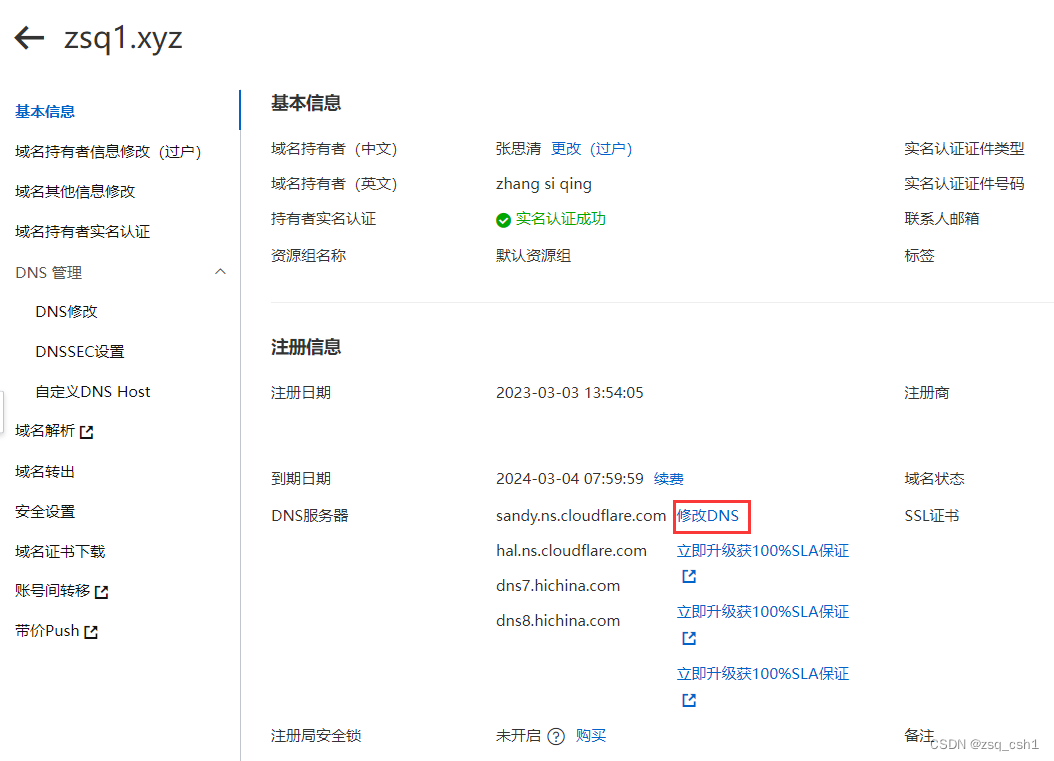This screenshot has width=1054, height=761.
Task: Click 续费 to renew the domain
Action: pyautogui.click(x=668, y=478)
